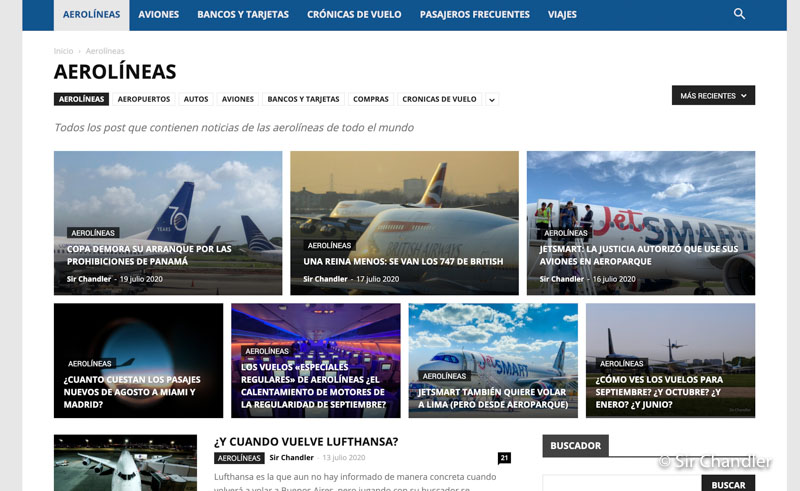Open JetSmart volar a Lima article
Image resolution: width=800 pixels, height=491 pixels.
tap(493, 398)
